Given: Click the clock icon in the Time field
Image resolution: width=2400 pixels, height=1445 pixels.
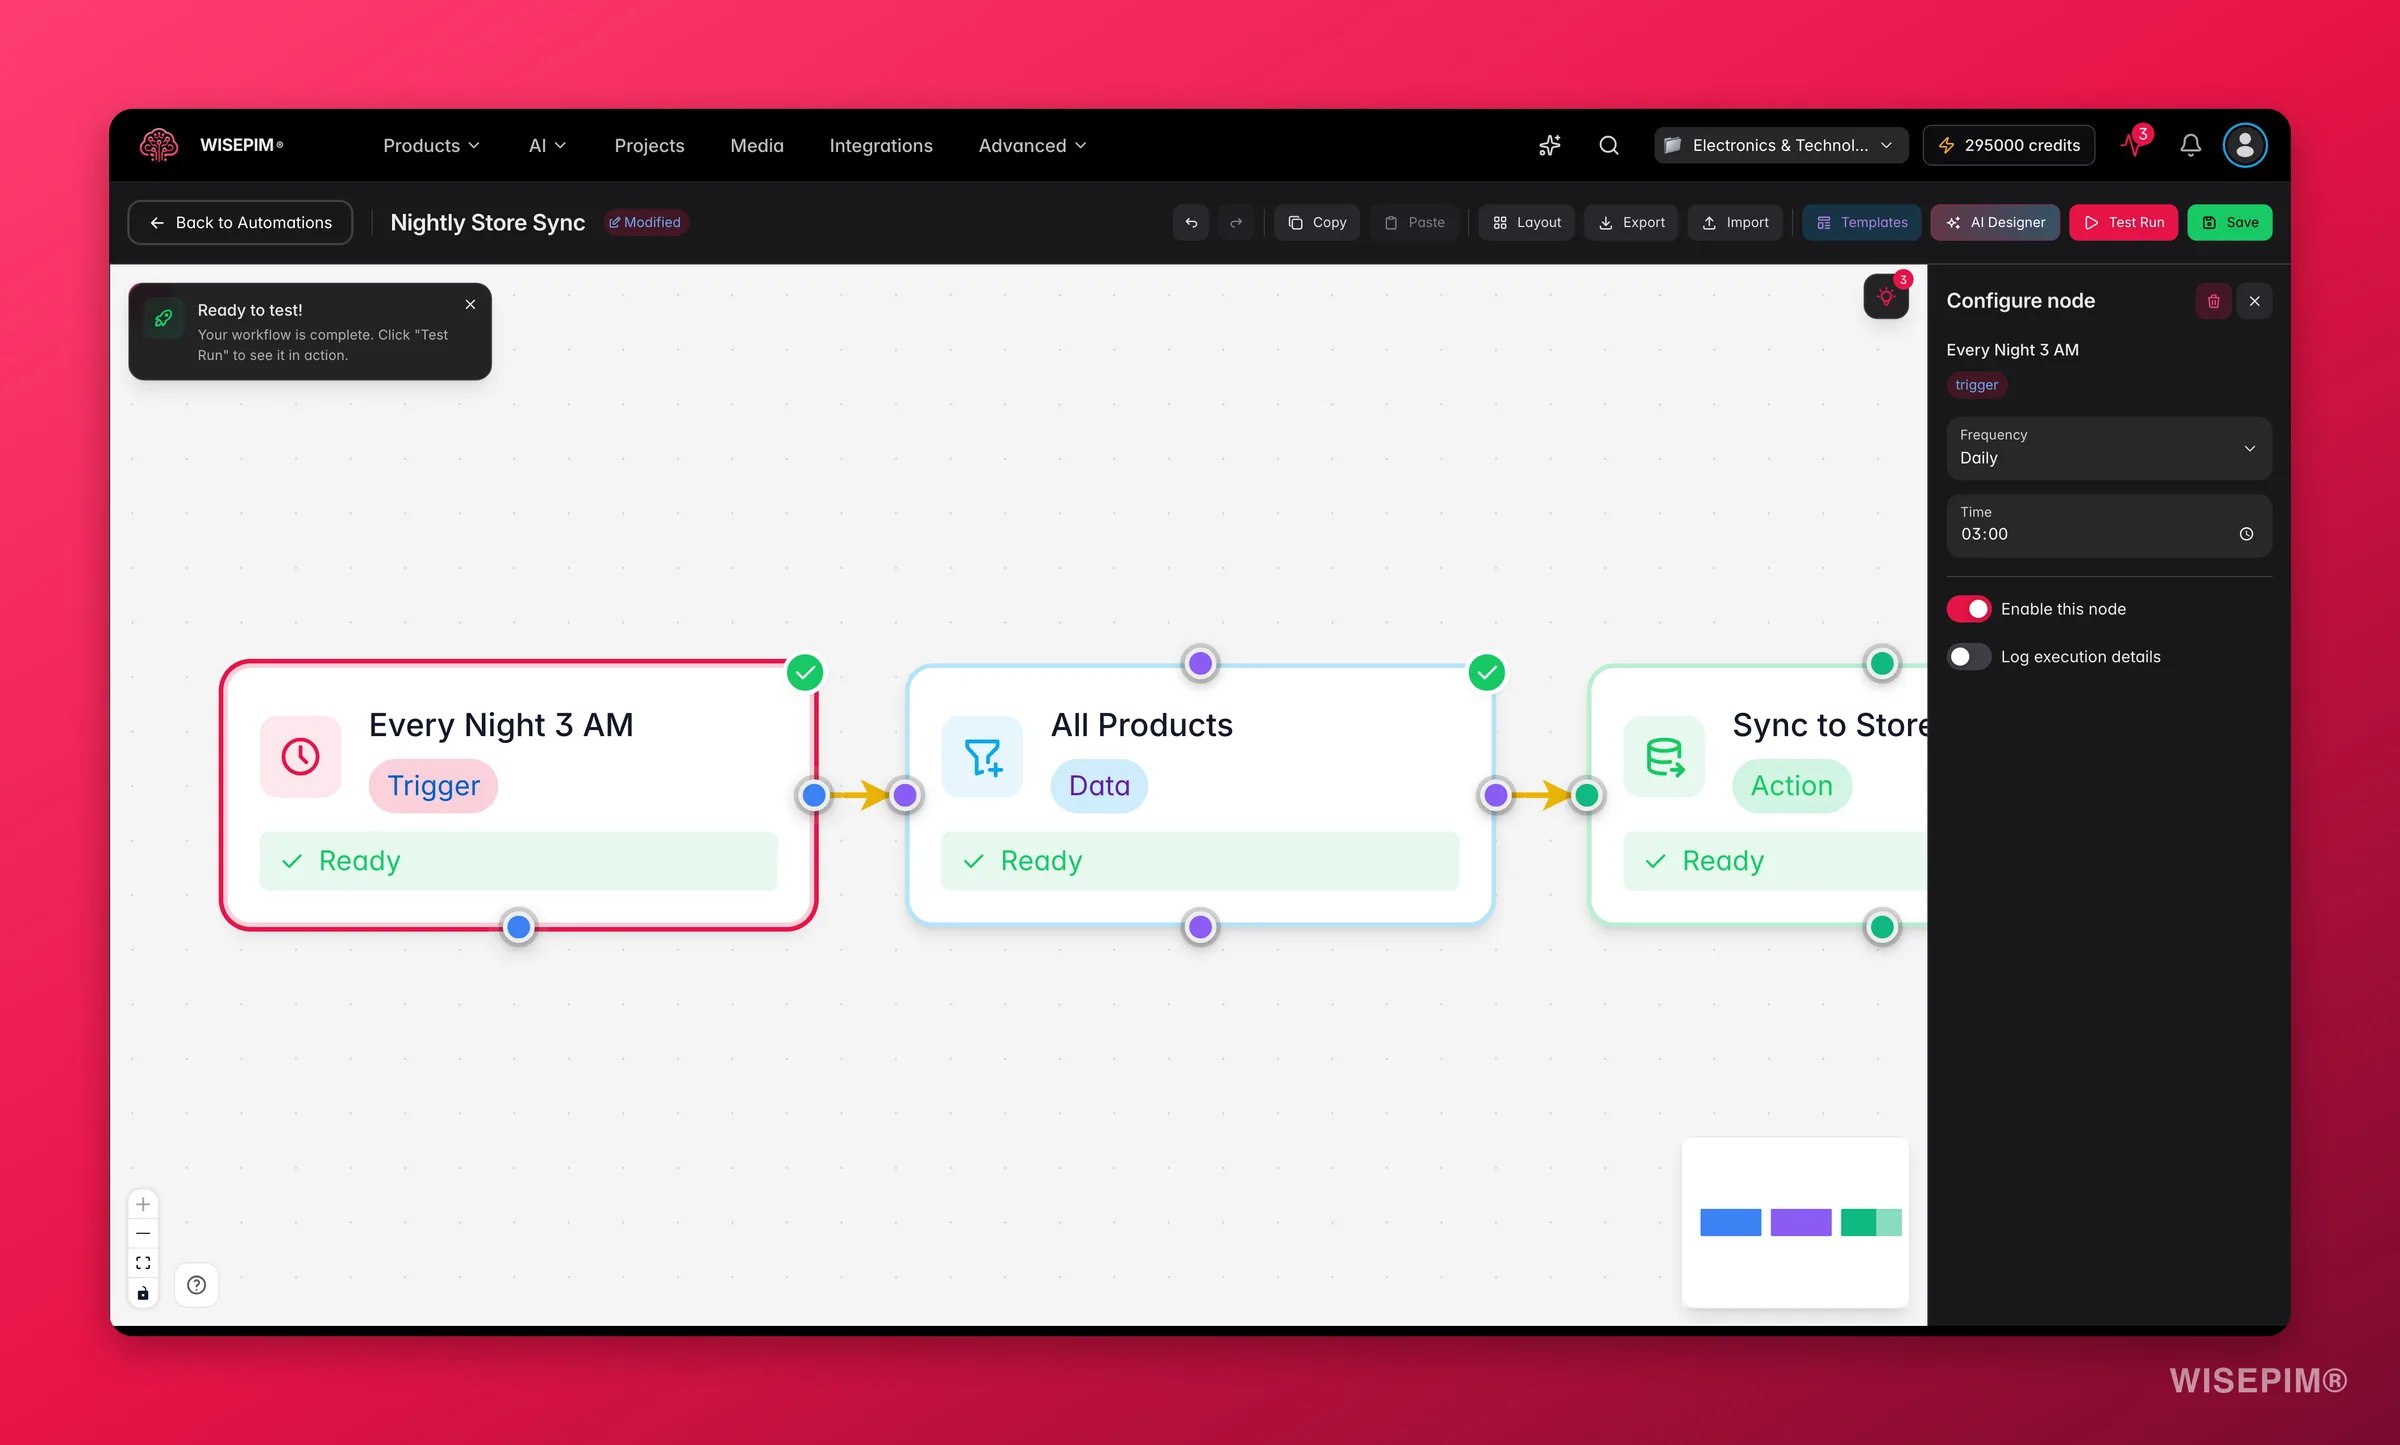Looking at the screenshot, I should click(2246, 534).
